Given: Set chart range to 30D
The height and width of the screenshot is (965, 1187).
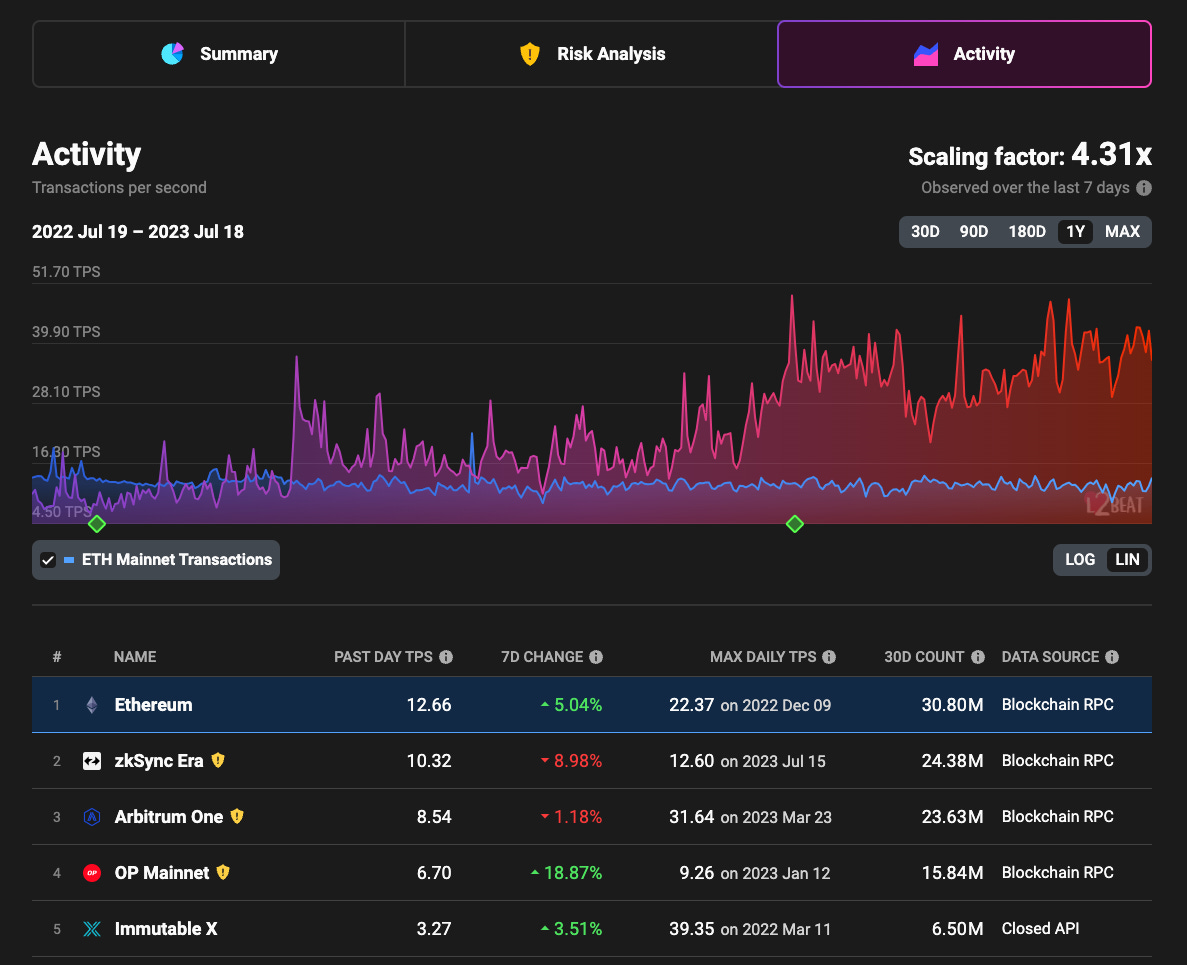Looking at the screenshot, I should click(925, 232).
